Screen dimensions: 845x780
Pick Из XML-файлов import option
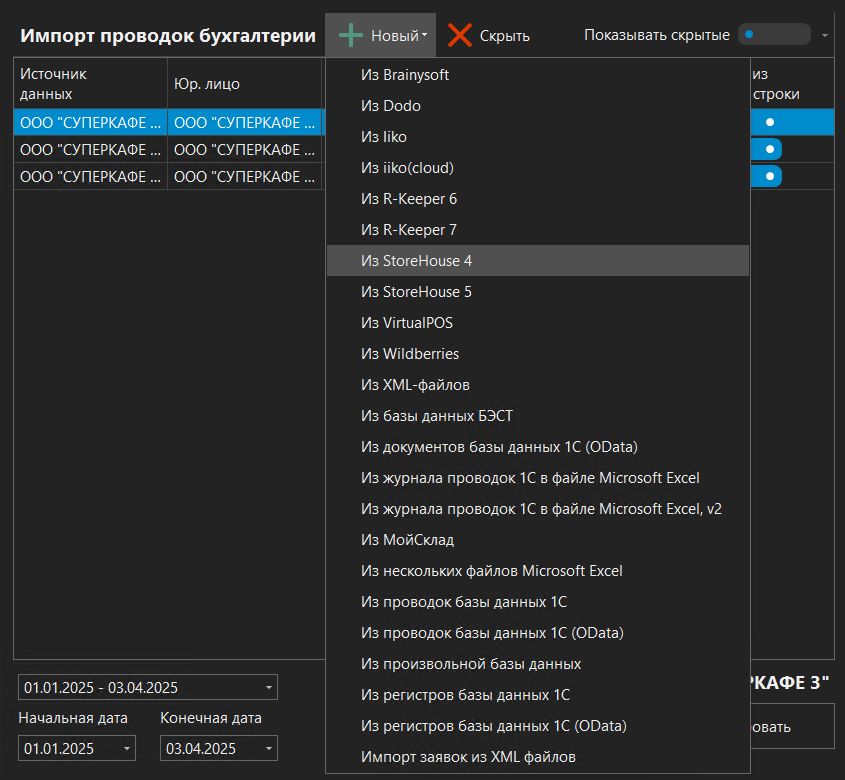point(415,385)
